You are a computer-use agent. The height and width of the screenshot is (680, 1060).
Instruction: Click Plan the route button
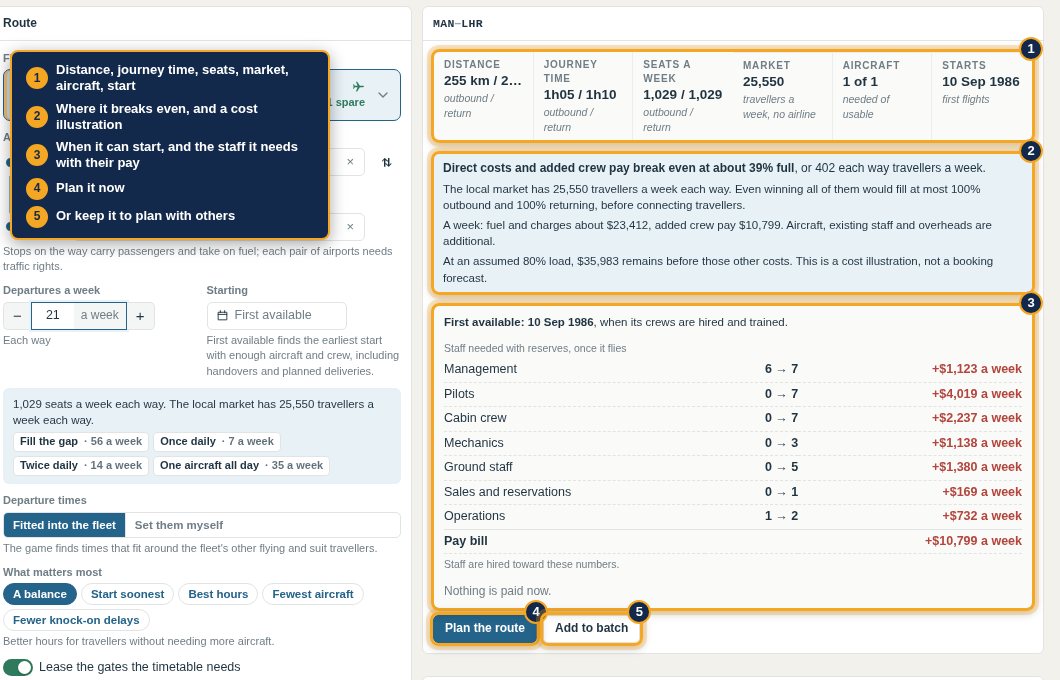click(x=484, y=628)
